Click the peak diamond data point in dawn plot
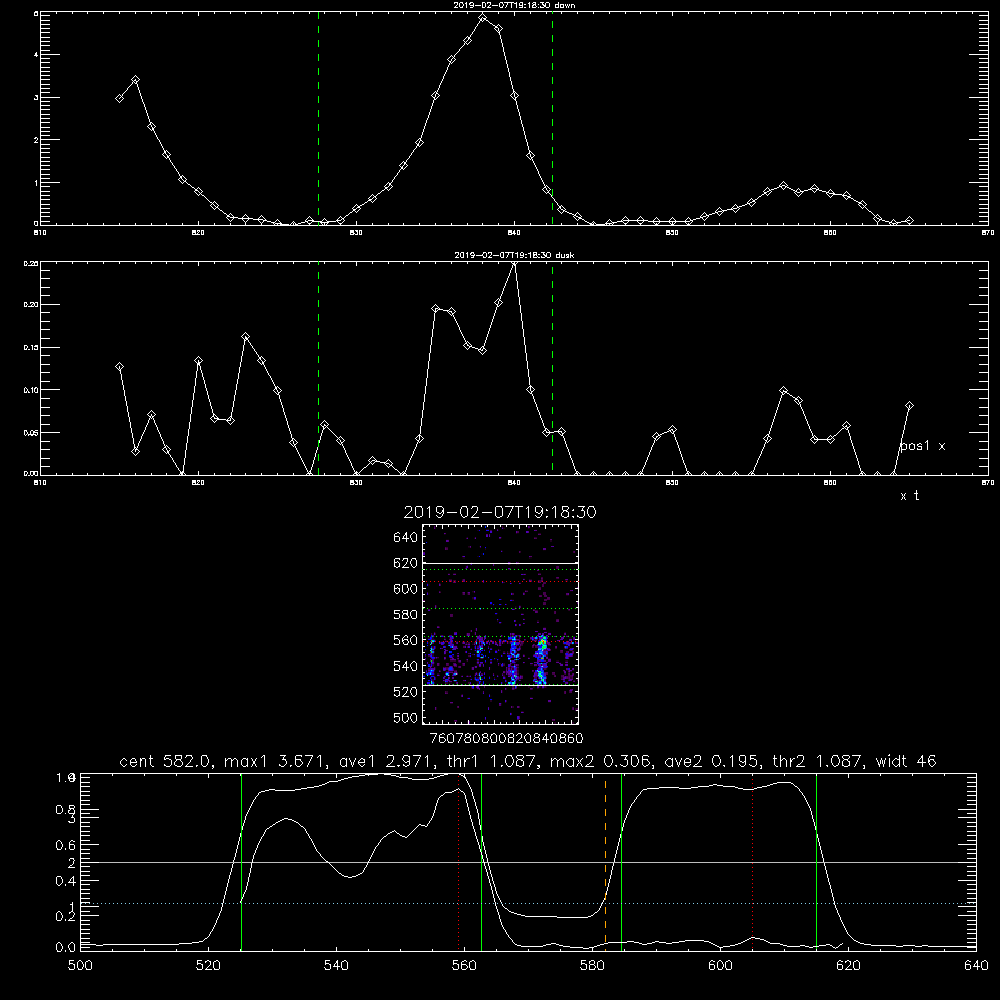 click(483, 18)
